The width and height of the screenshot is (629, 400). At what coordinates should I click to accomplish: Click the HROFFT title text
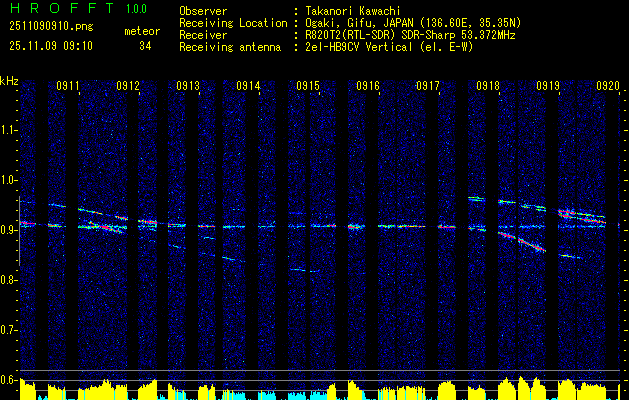pos(62,8)
